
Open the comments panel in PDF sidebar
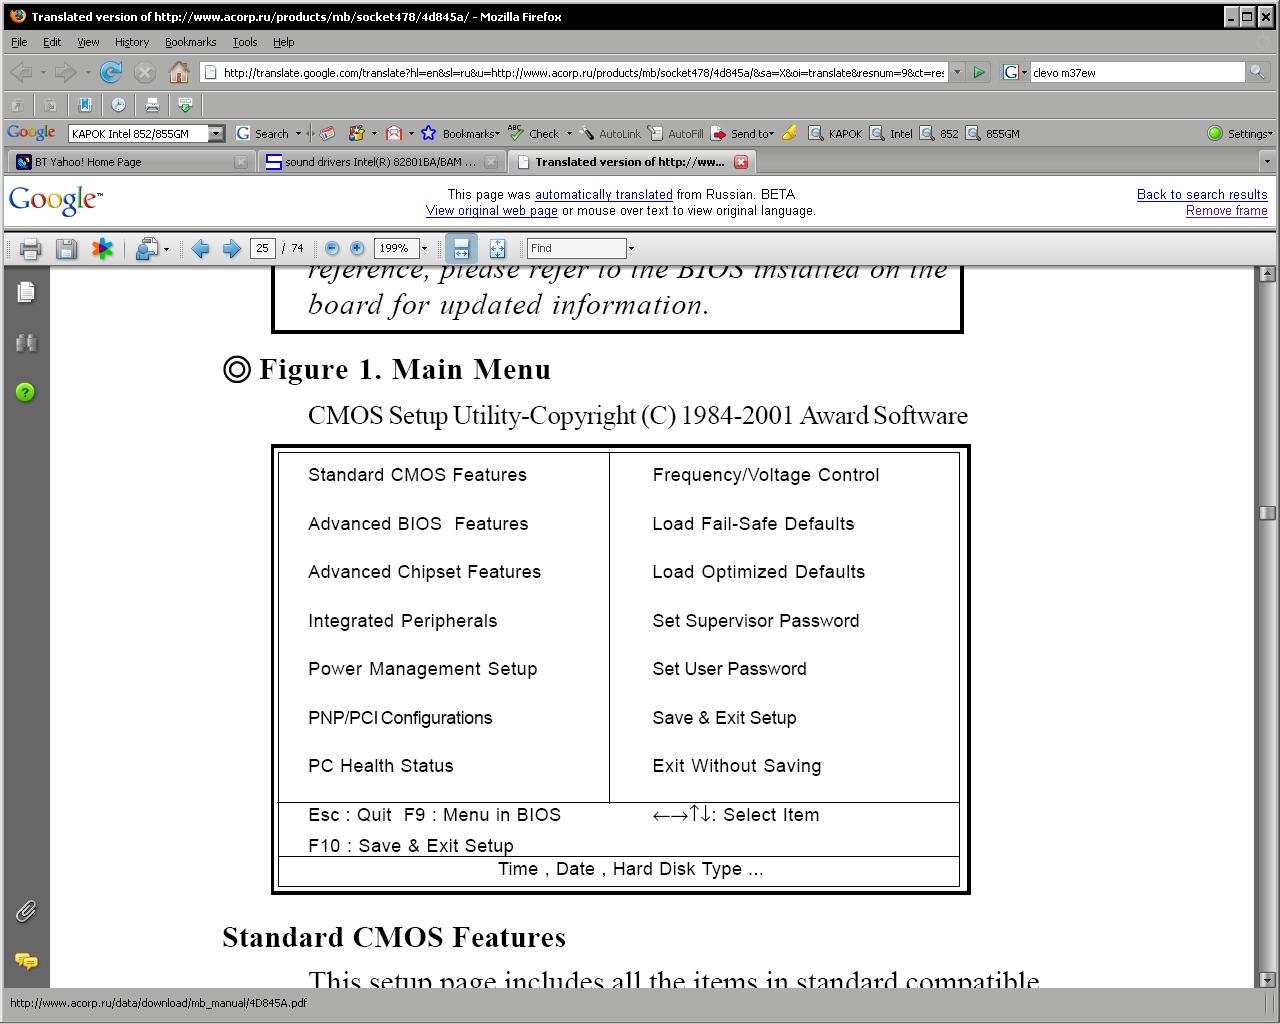click(x=26, y=961)
